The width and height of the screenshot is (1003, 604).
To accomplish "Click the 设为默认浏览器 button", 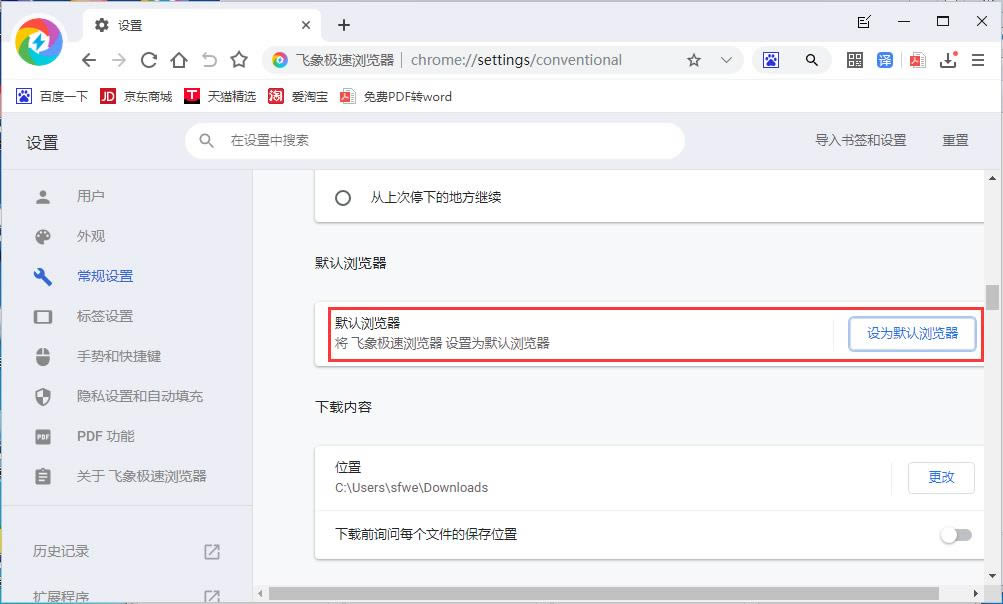I will (x=912, y=334).
